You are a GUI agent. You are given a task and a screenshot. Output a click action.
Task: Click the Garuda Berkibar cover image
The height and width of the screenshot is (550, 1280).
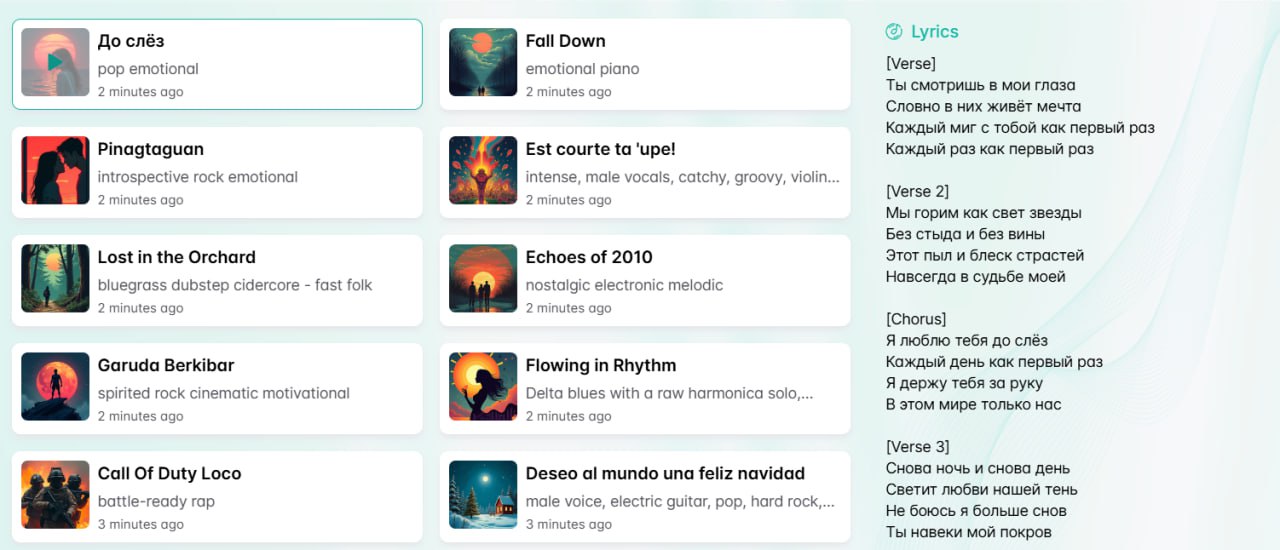coord(55,386)
